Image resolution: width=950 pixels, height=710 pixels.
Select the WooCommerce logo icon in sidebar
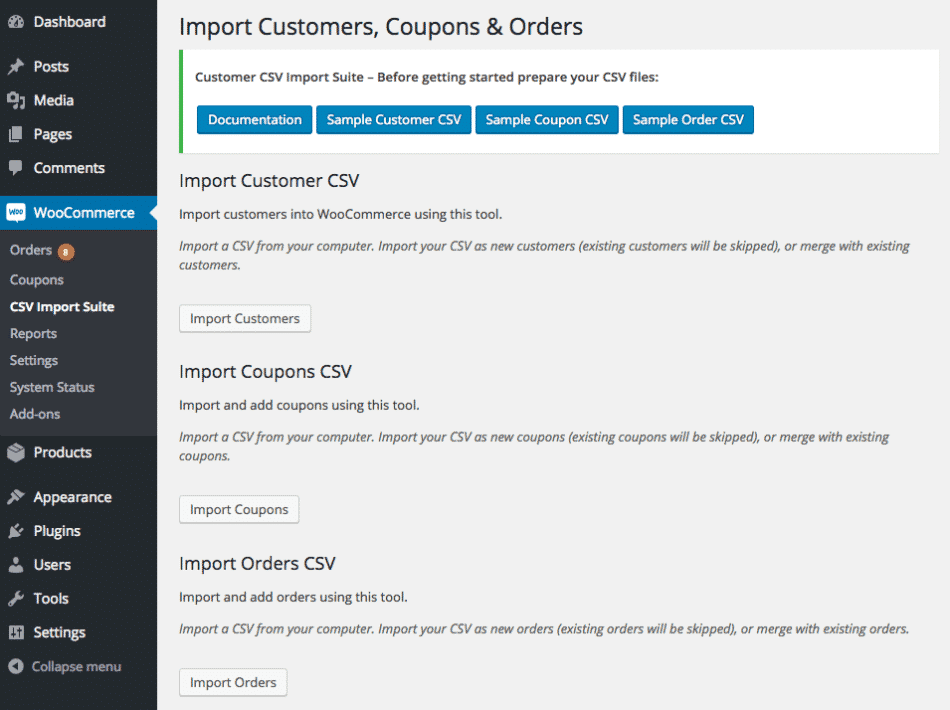click(16, 212)
